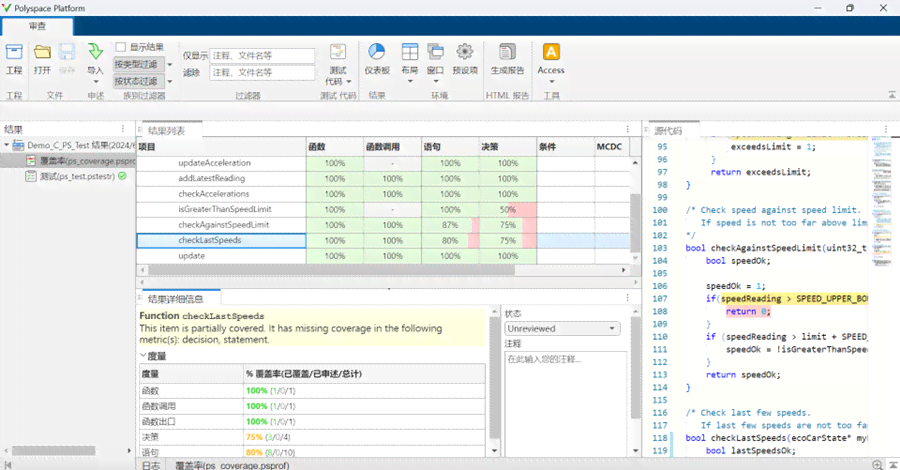Select the updateAcceleration row
Image resolution: width=900 pixels, height=470 pixels.
[x=383, y=163]
